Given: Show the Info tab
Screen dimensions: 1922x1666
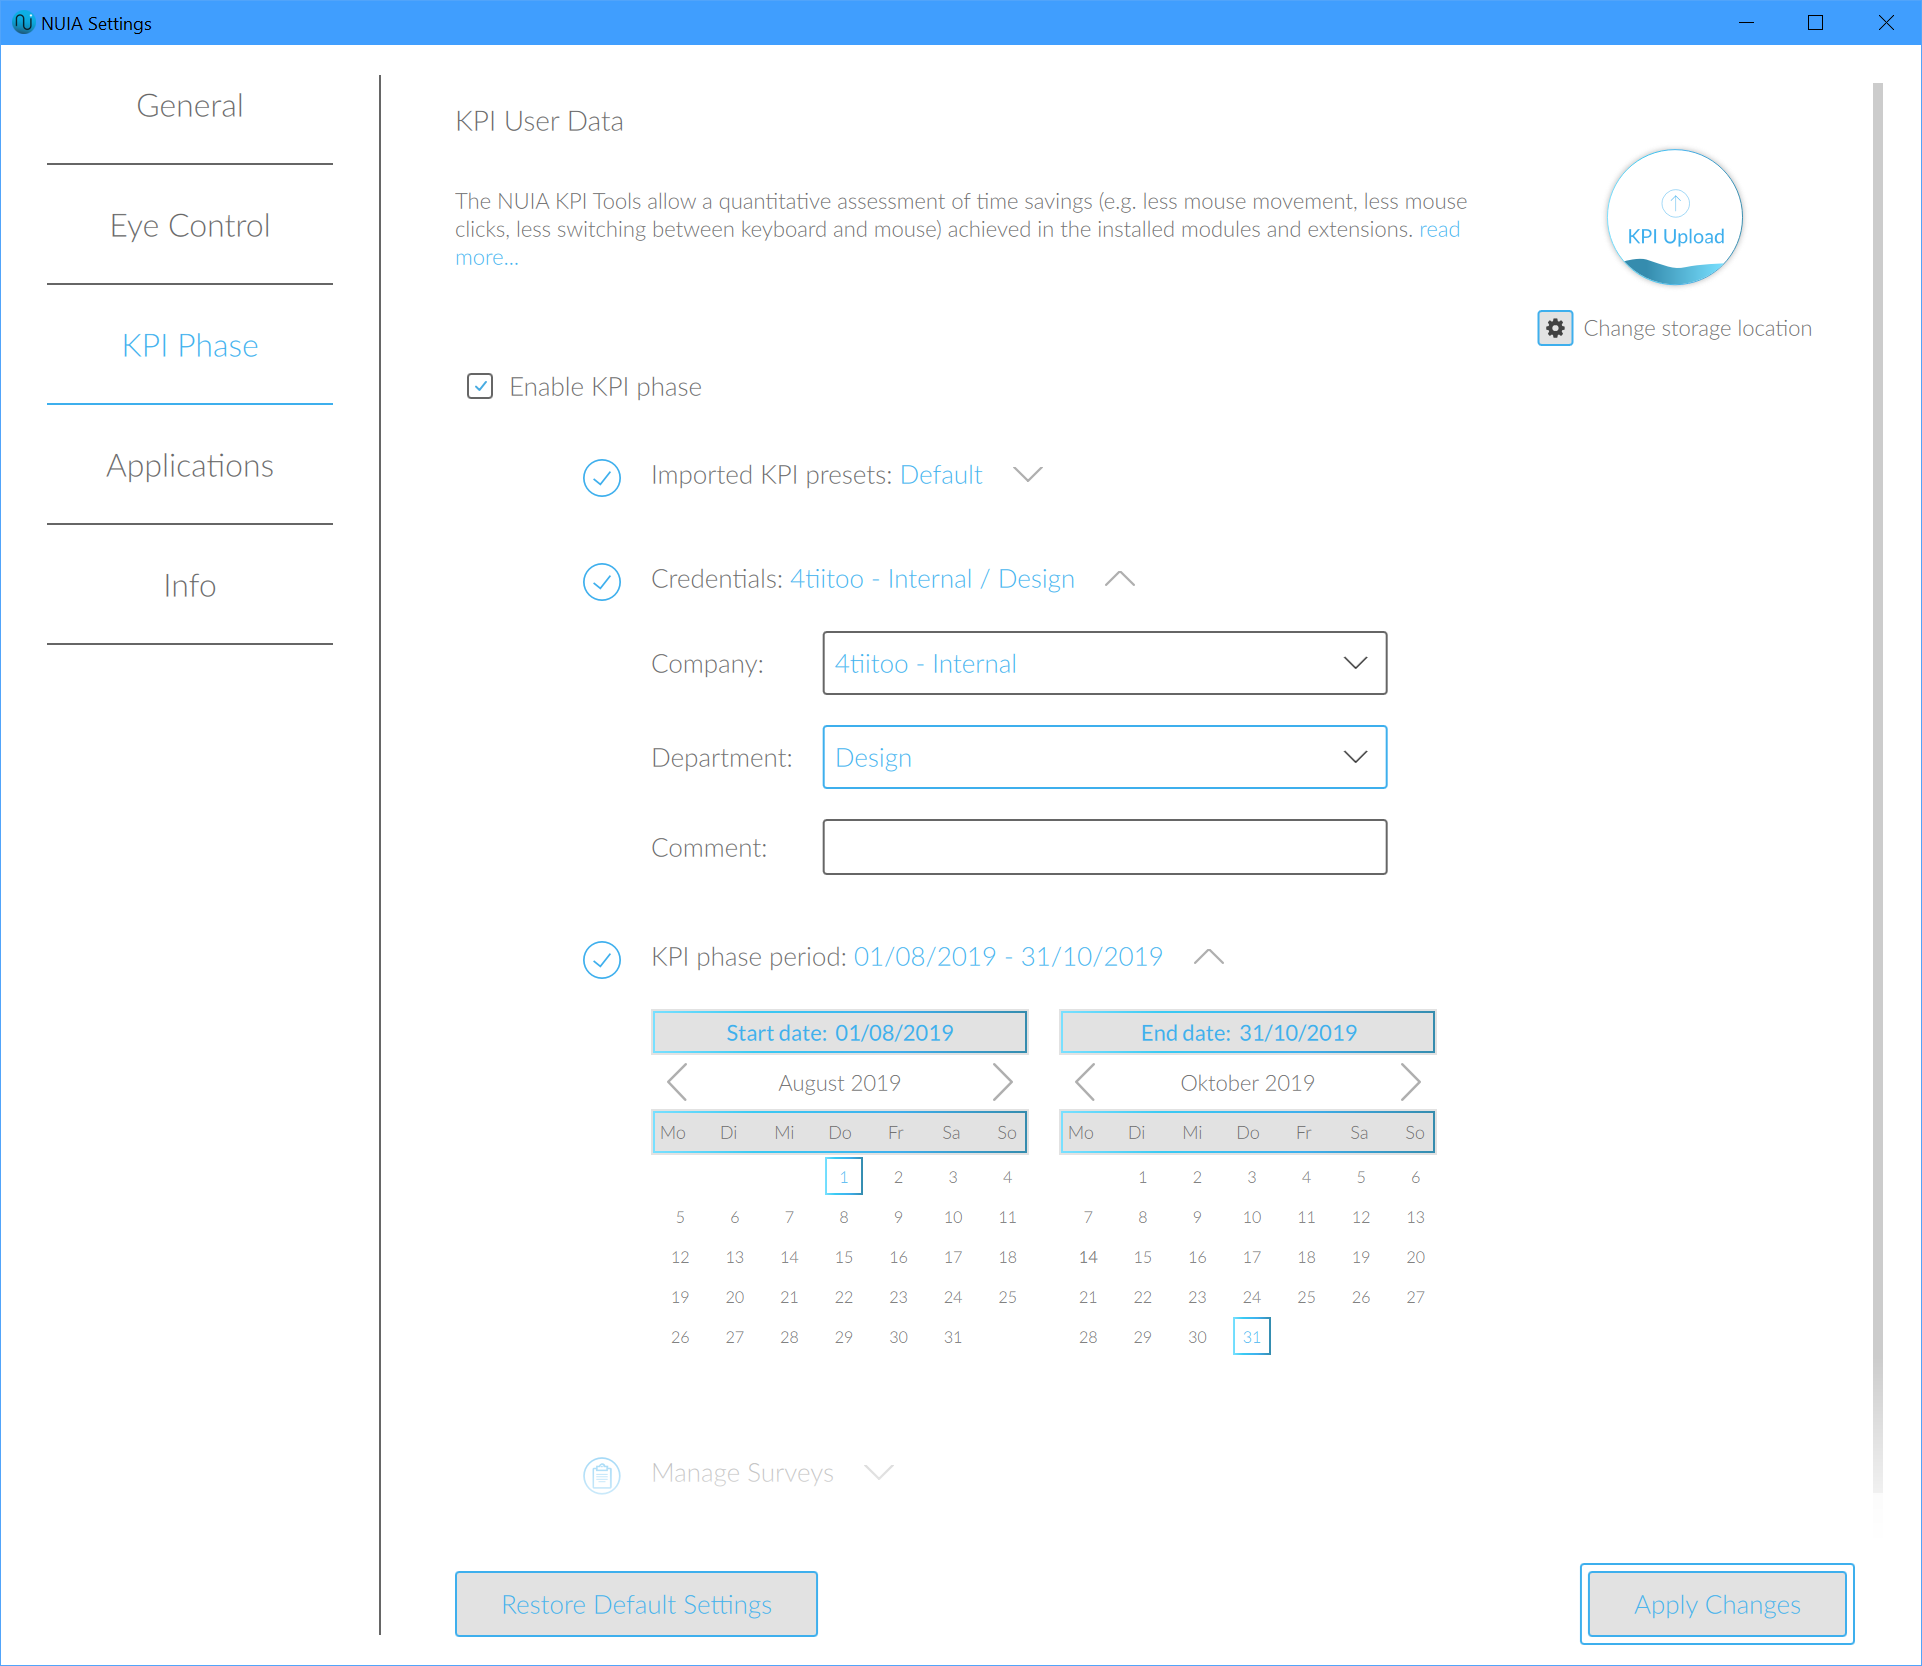Looking at the screenshot, I should [x=190, y=585].
